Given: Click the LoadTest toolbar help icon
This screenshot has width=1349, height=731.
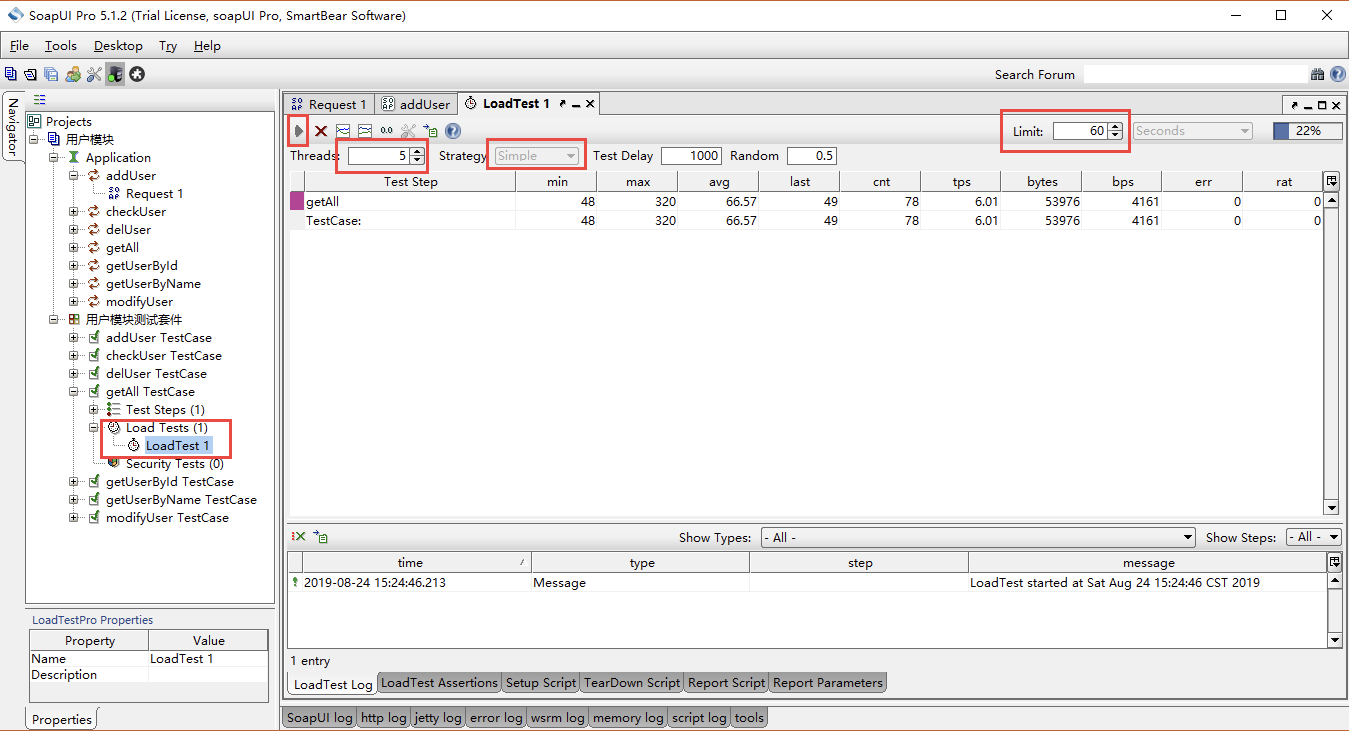Looking at the screenshot, I should [452, 131].
